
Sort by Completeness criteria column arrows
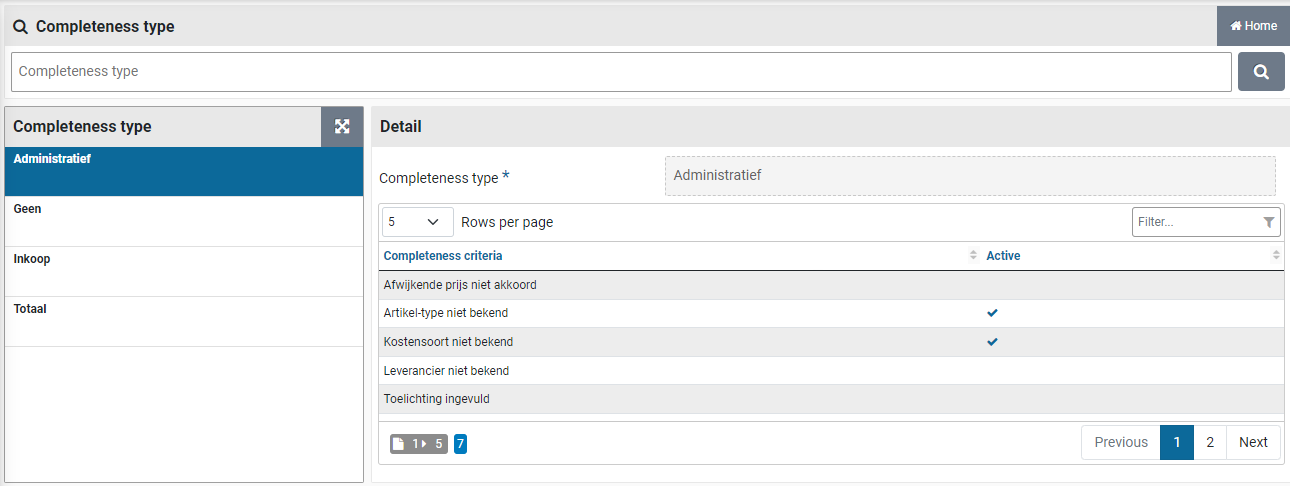pyautogui.click(x=973, y=256)
